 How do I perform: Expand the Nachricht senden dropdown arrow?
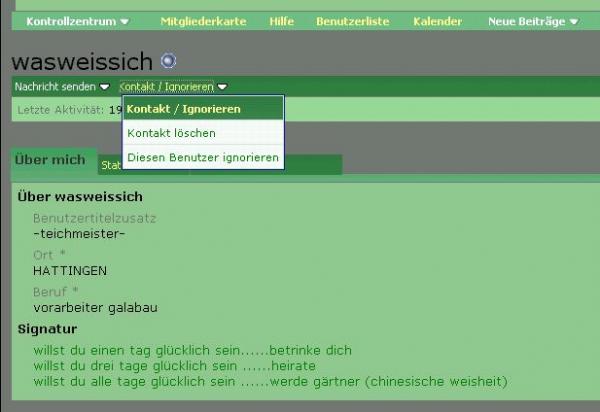105,87
